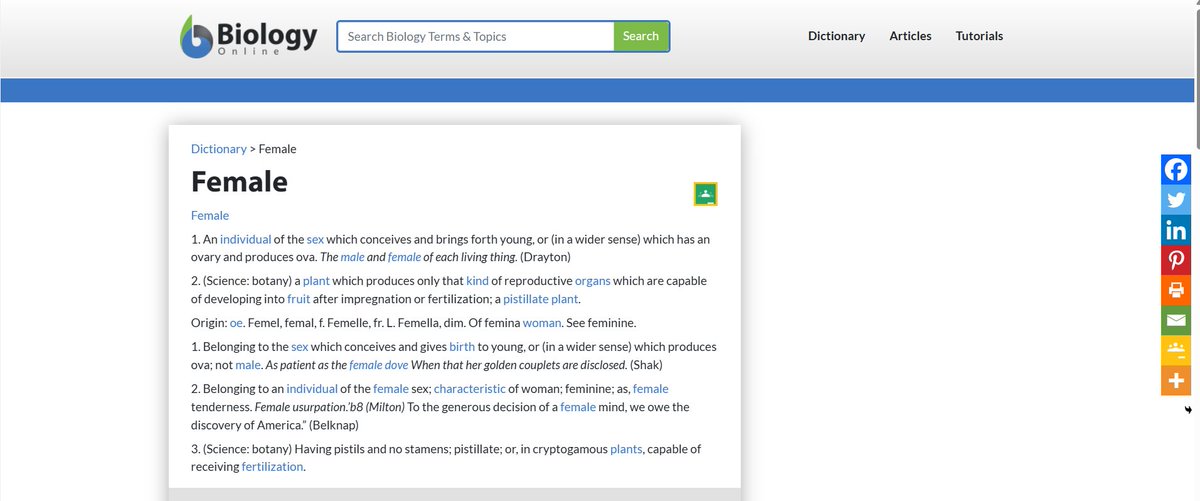Open the 'birth' link
This screenshot has width=1200, height=501.
coord(462,347)
